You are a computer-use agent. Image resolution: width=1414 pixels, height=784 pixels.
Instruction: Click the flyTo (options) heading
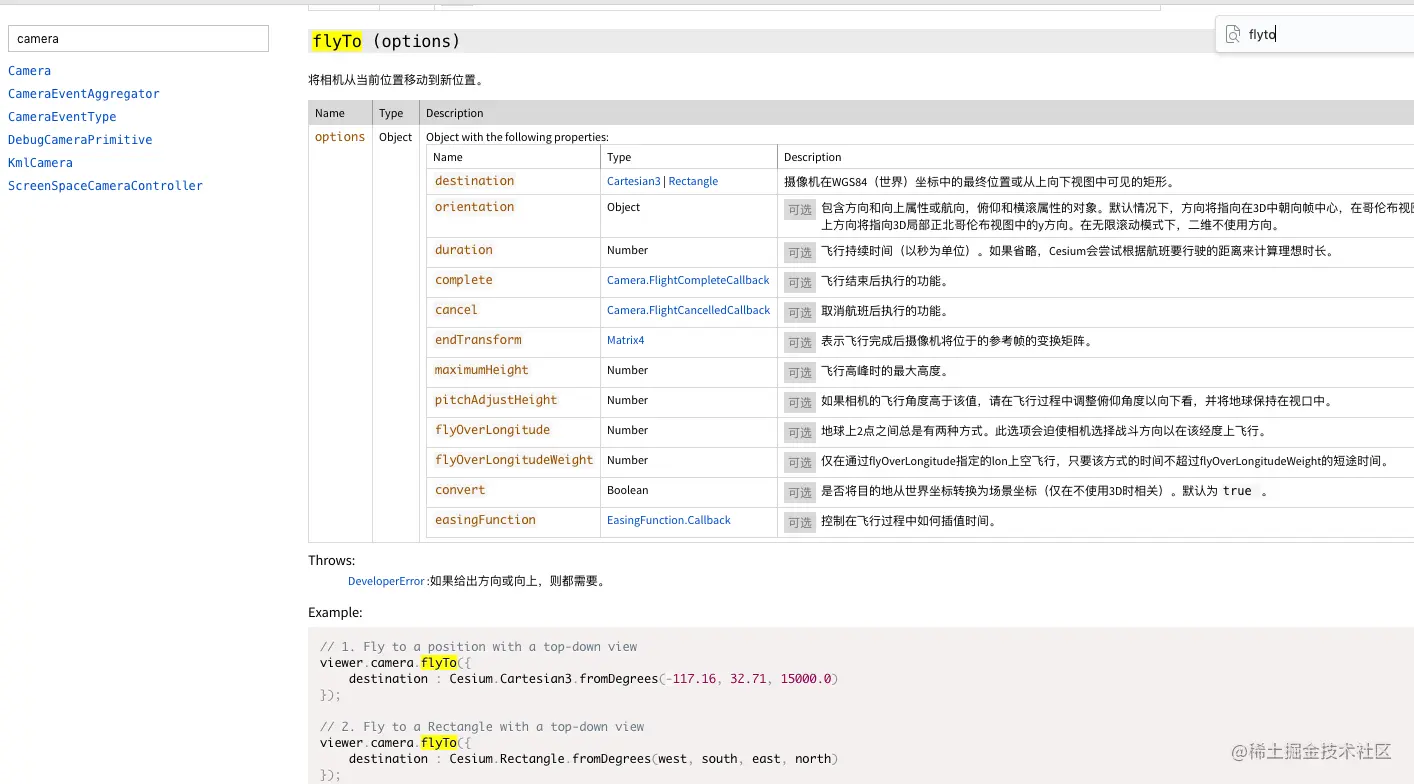coord(386,41)
